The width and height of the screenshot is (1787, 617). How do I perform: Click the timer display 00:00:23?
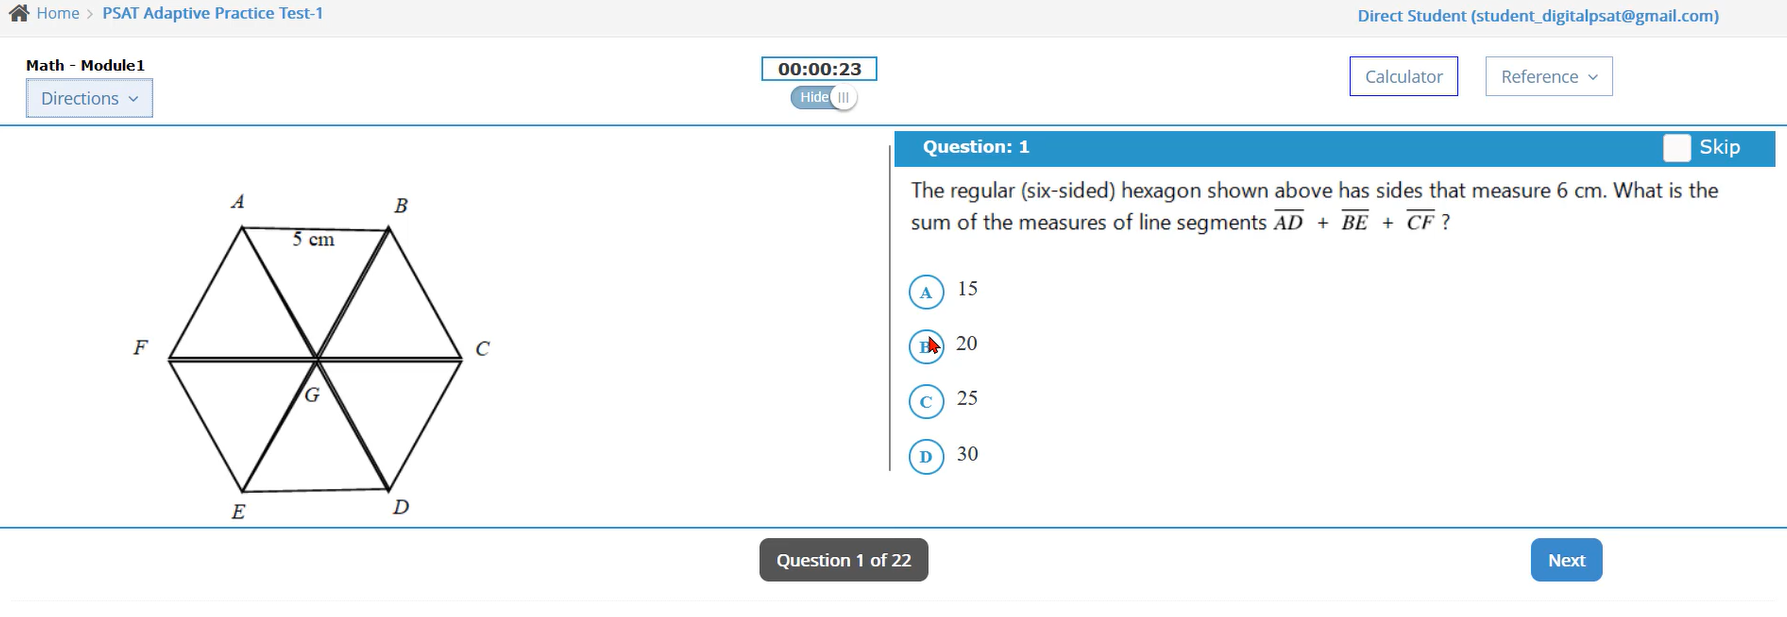pyautogui.click(x=819, y=69)
